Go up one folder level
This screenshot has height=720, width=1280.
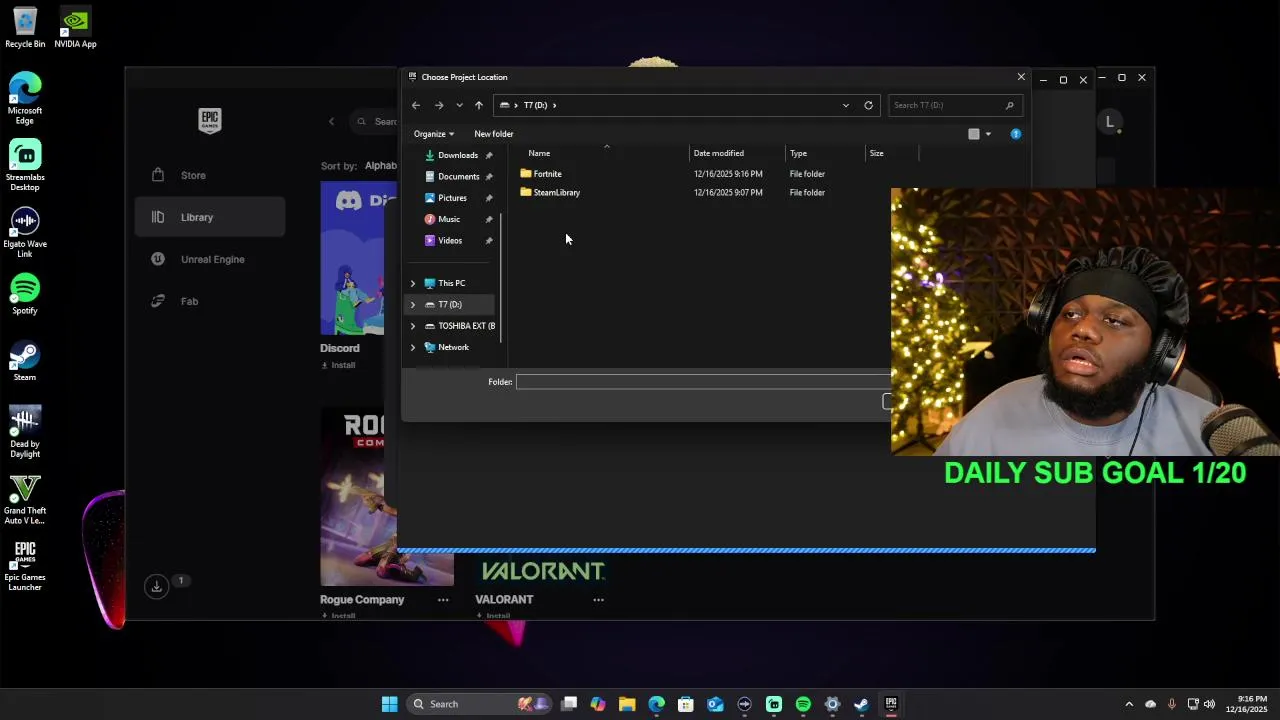pos(479,105)
